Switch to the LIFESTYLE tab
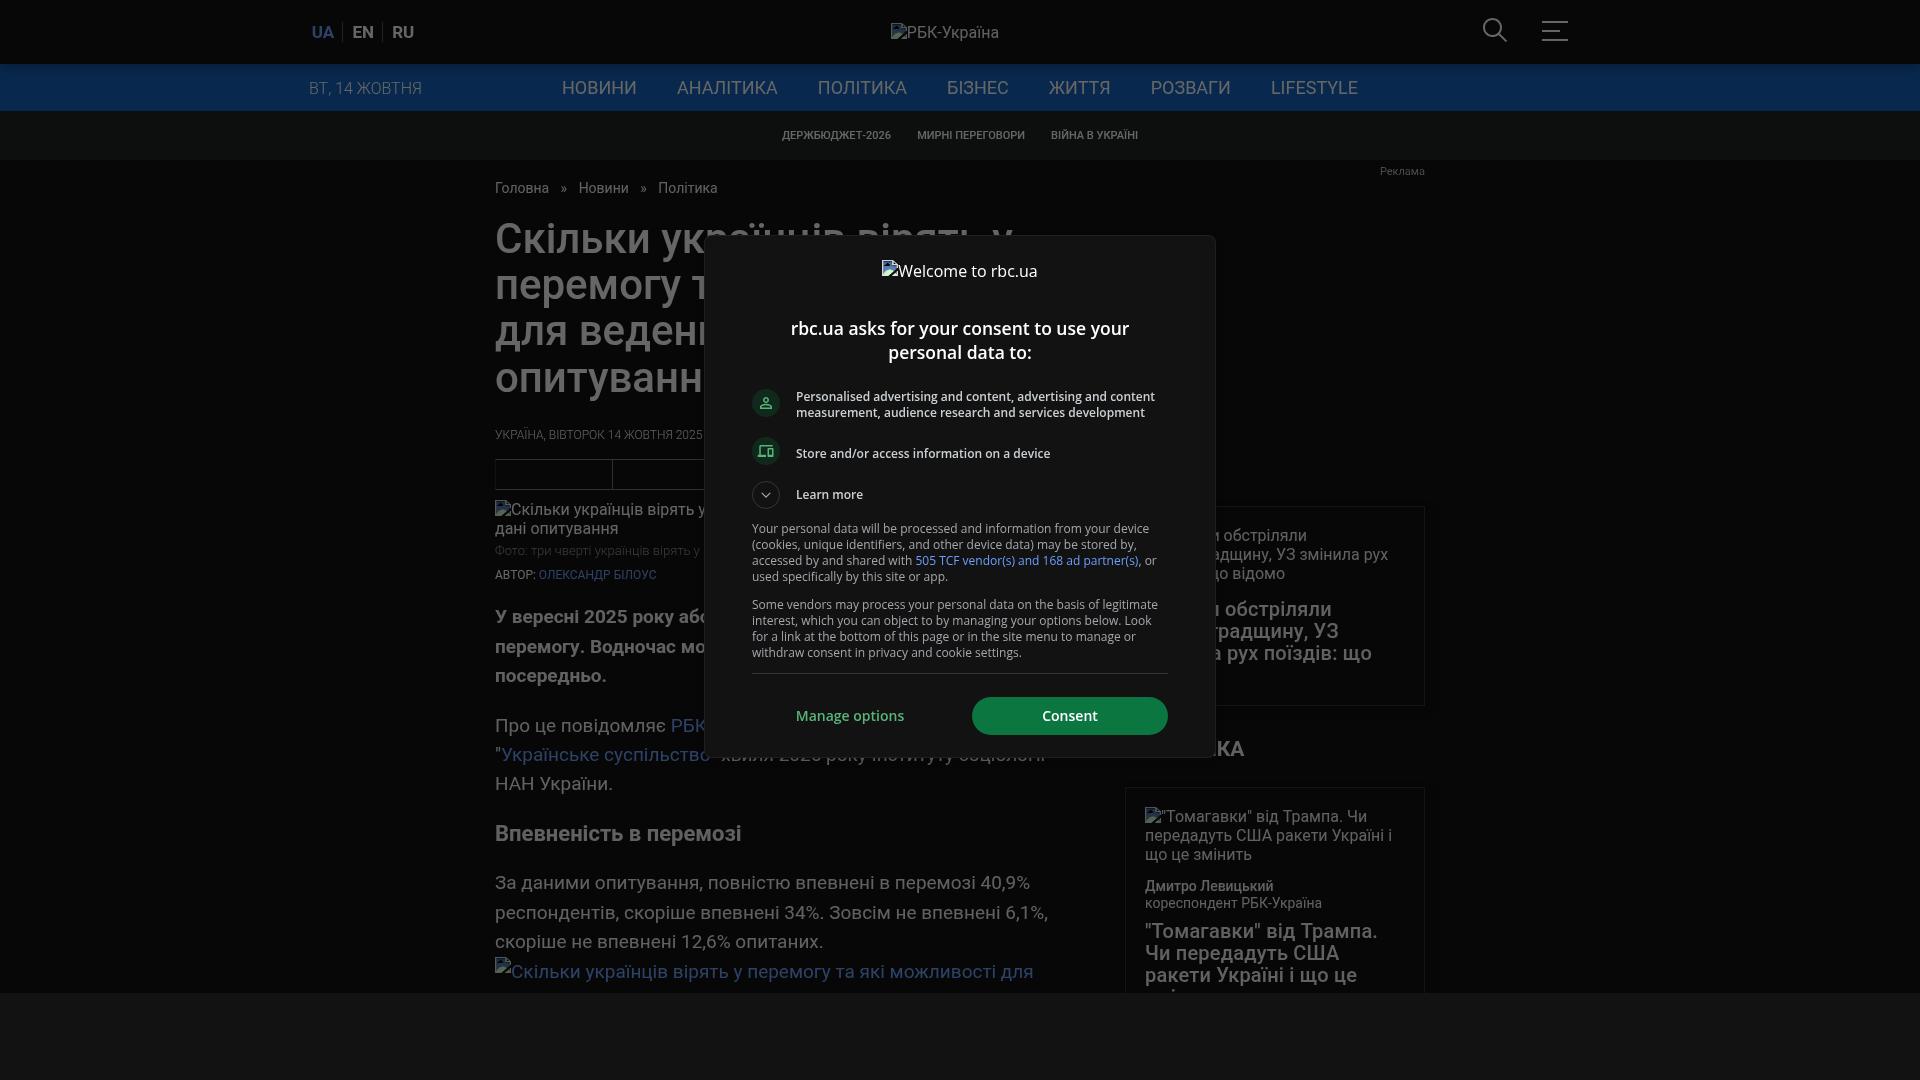The height and width of the screenshot is (1080, 1920). (1314, 88)
